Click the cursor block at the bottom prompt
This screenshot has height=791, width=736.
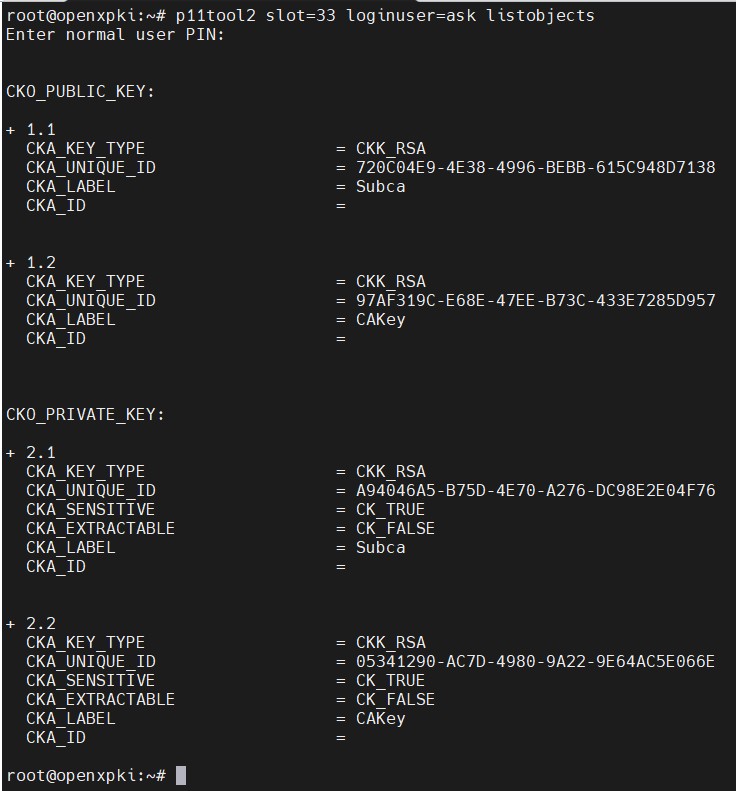181,775
